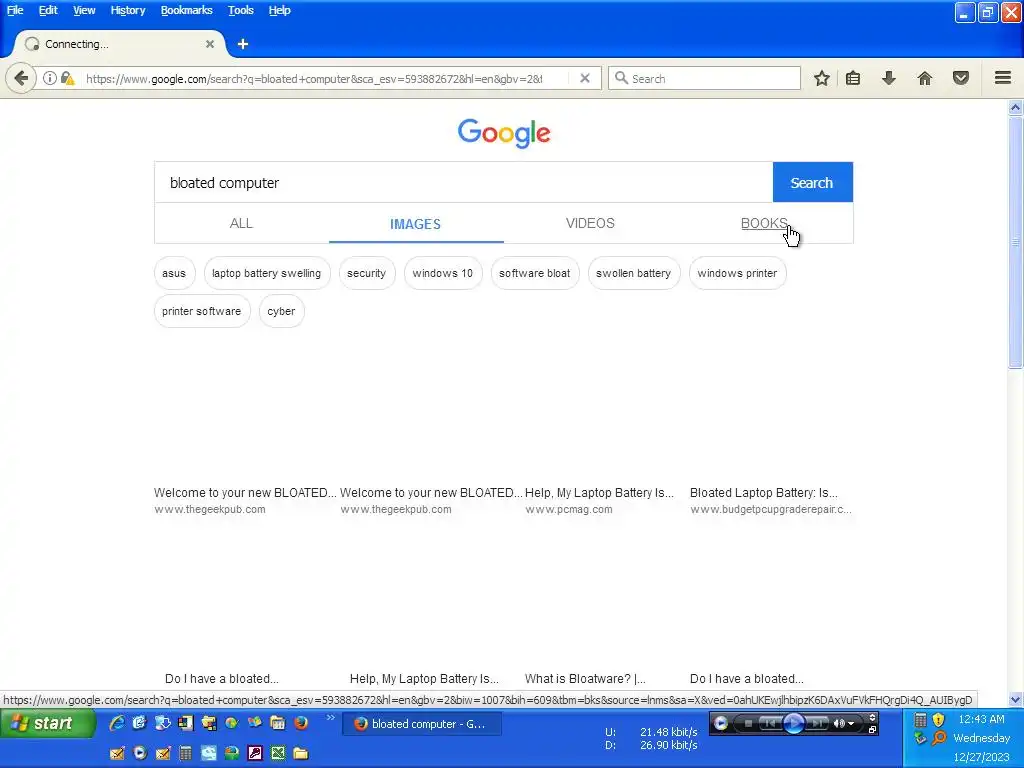
Task: Click the security shield tray icon
Action: tap(938, 720)
